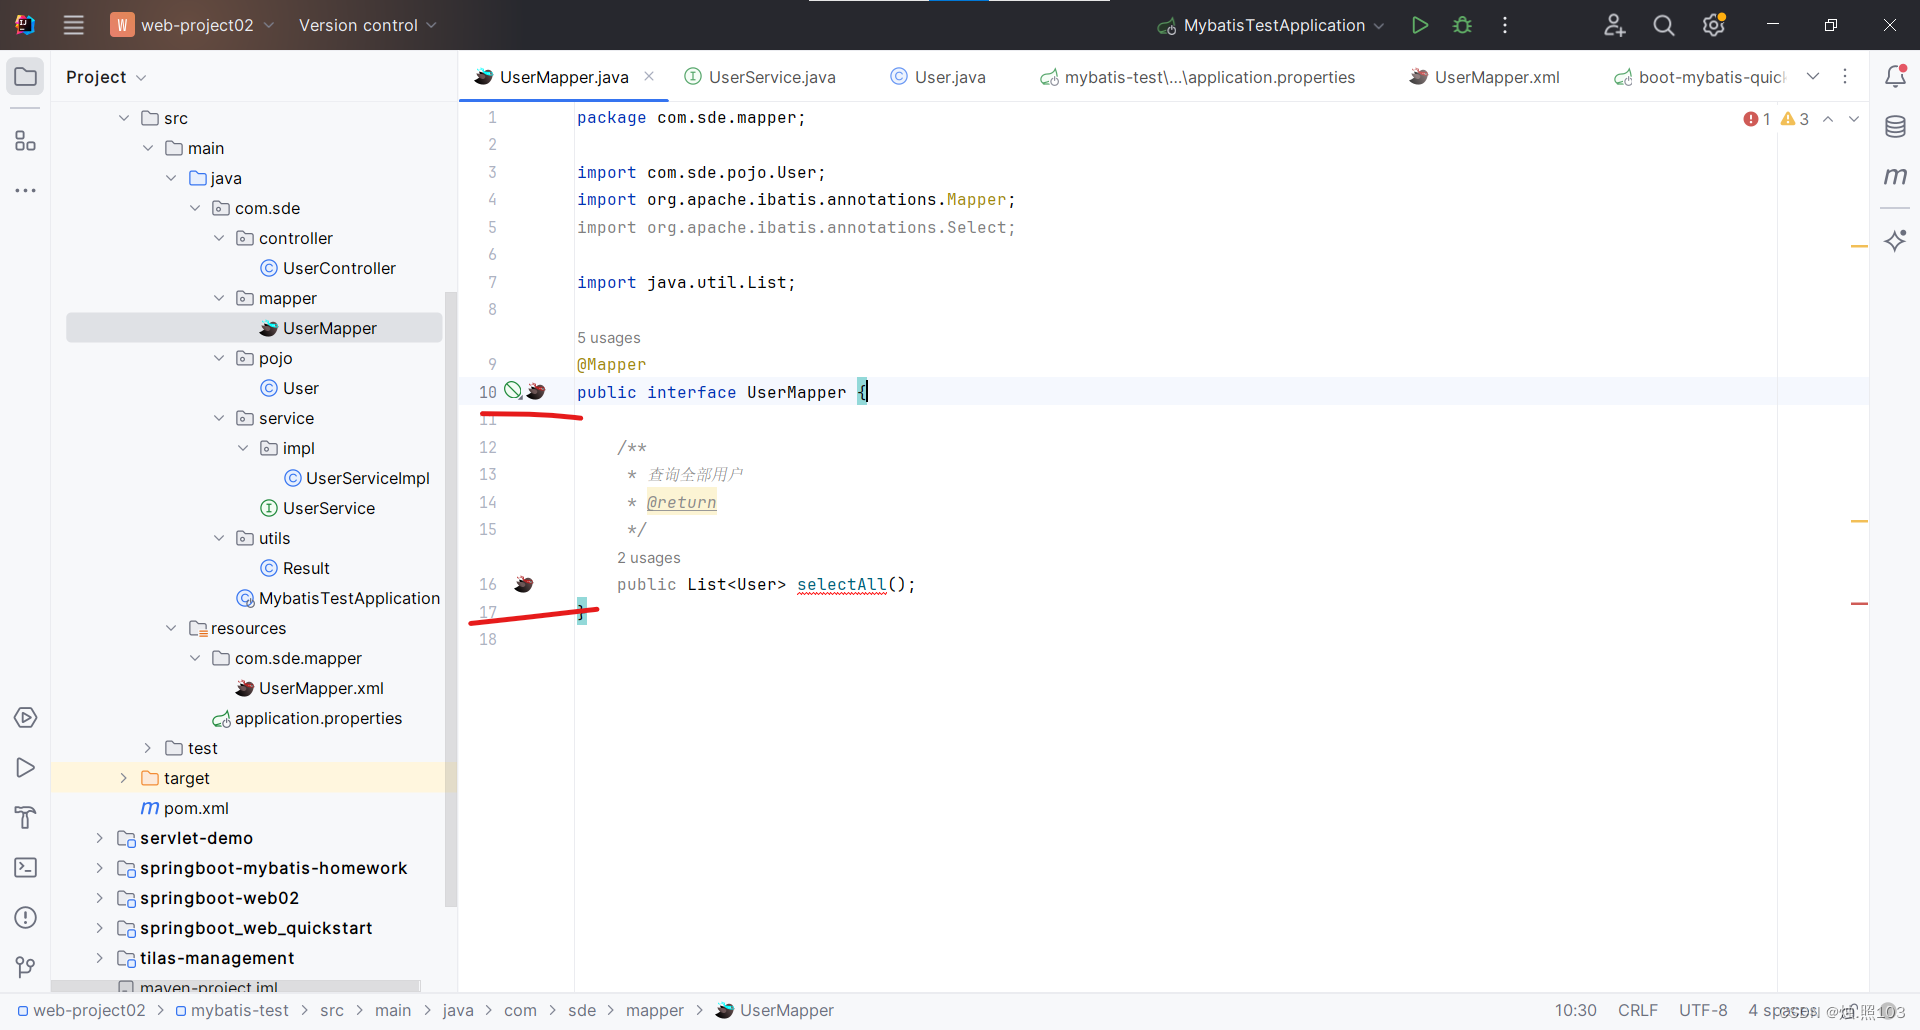Open the Problems tool window
This screenshot has height=1030, width=1920.
click(25, 918)
